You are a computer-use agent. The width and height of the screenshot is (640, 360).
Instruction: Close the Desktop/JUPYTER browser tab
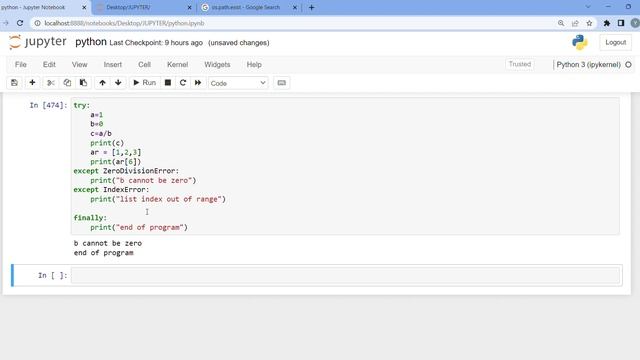(189, 7)
